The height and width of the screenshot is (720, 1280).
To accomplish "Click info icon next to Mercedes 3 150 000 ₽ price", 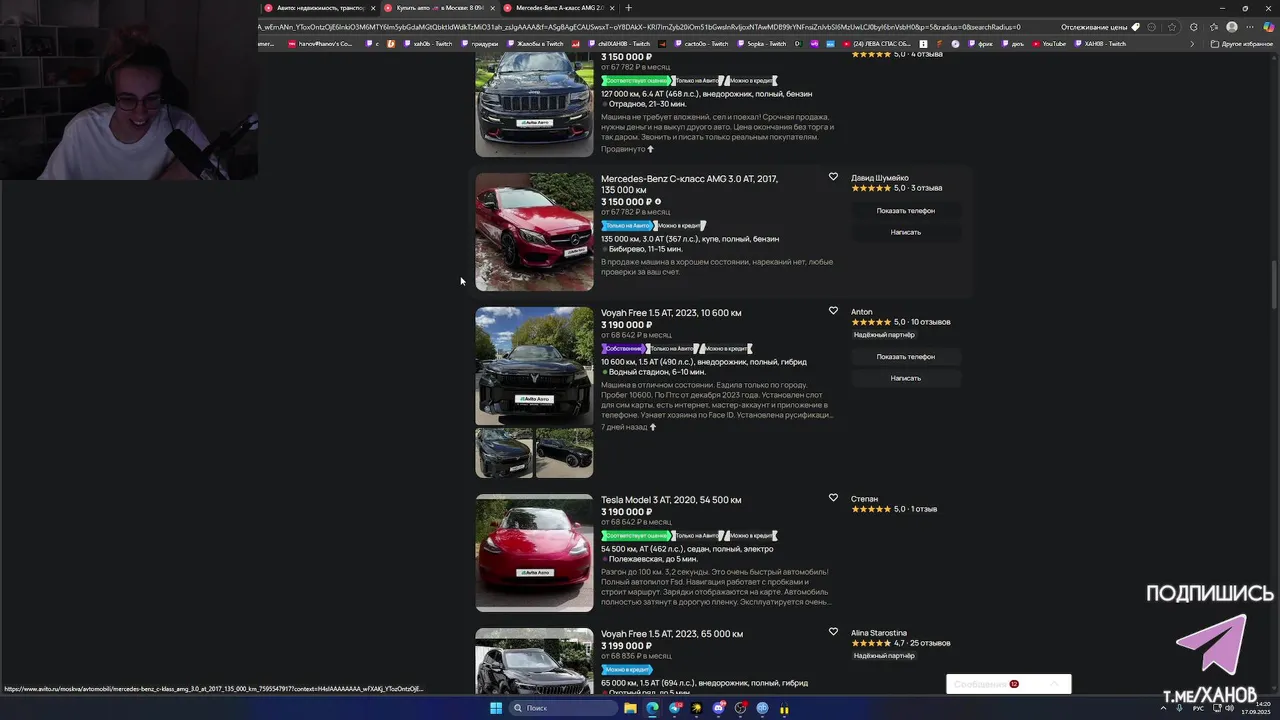I will pyautogui.click(x=657, y=202).
